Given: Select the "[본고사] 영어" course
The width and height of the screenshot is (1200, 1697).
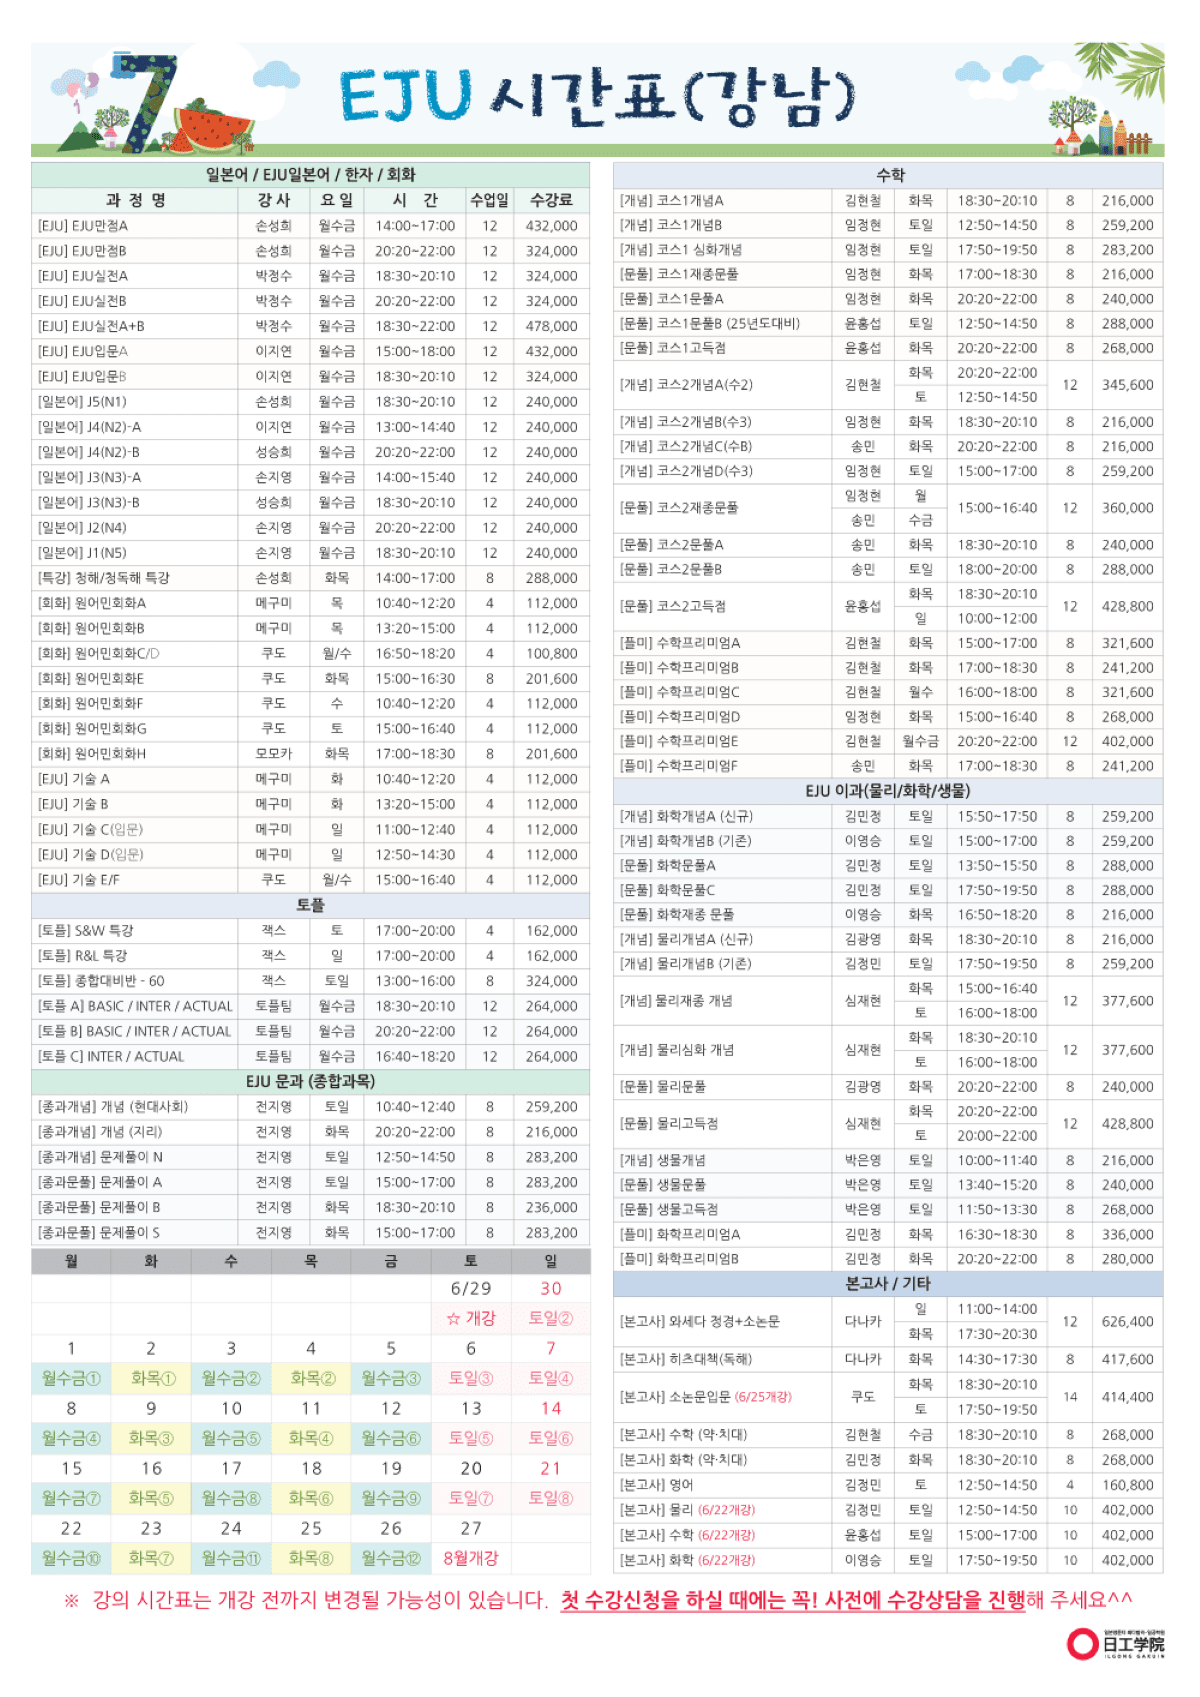Looking at the screenshot, I should pos(656,1485).
